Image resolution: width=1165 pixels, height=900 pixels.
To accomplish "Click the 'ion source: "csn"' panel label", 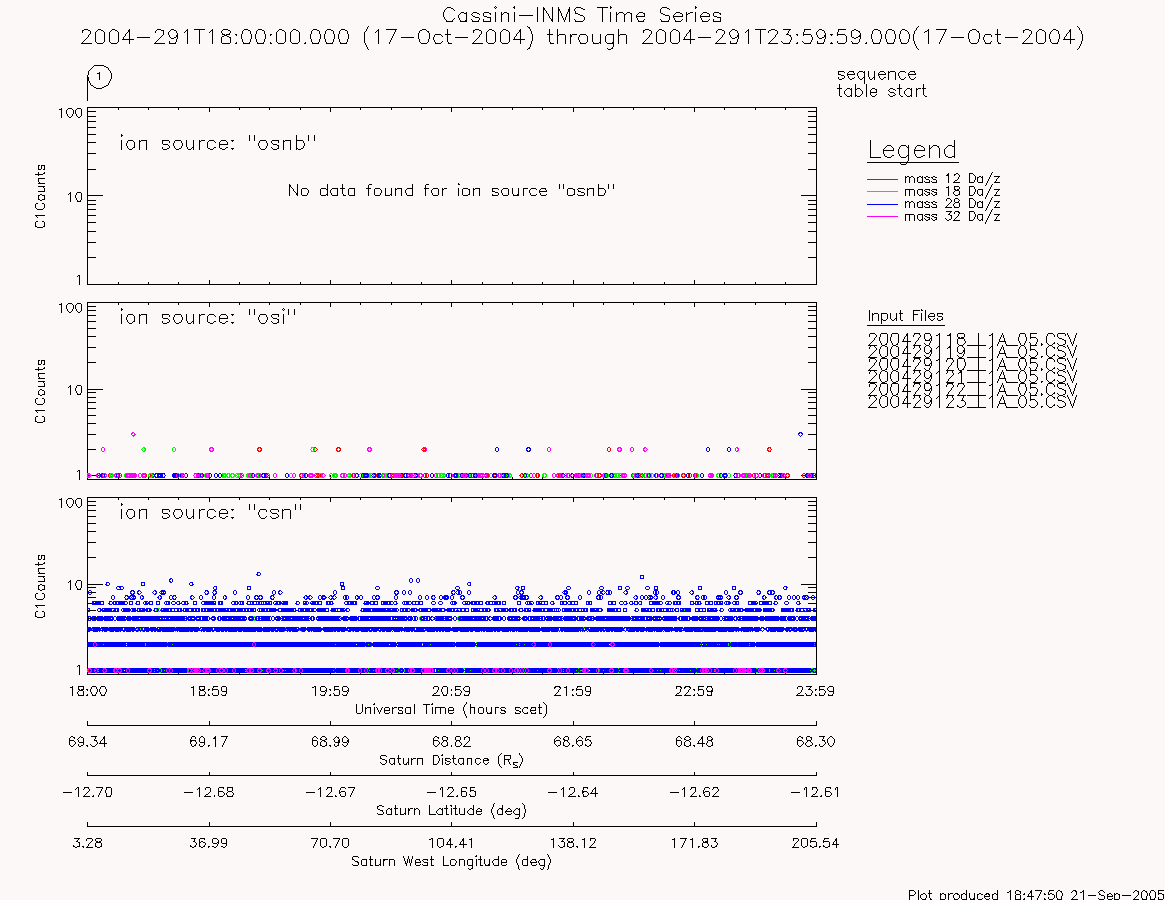I will tap(211, 512).
